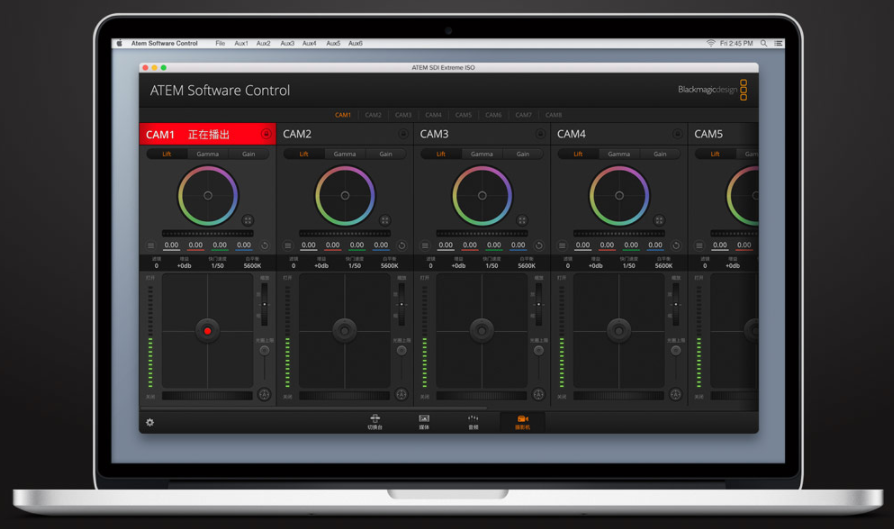
Task: Open CAM4 settings lines icon left of values
Action: click(562, 246)
